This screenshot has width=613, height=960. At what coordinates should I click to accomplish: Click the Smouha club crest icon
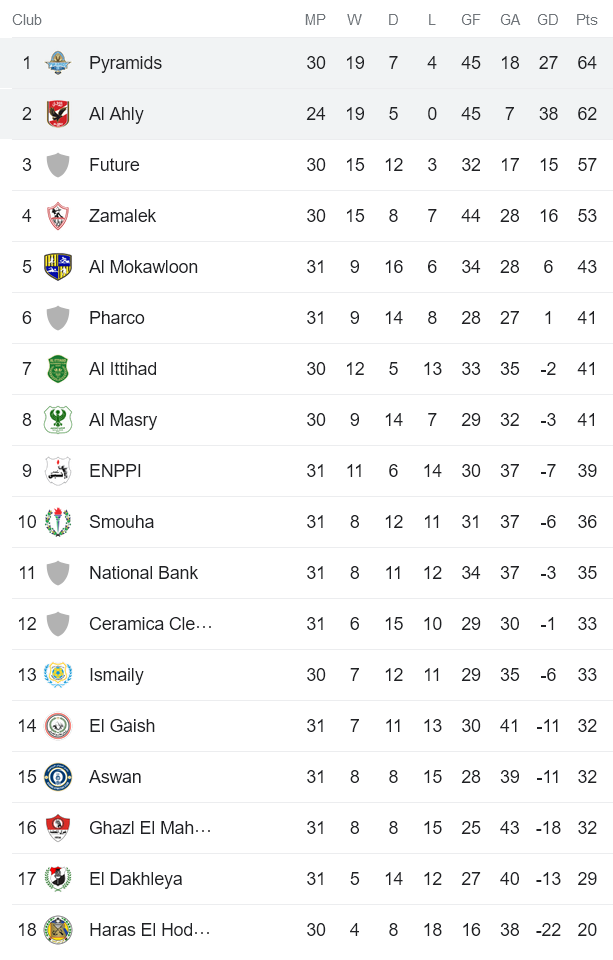[58, 522]
